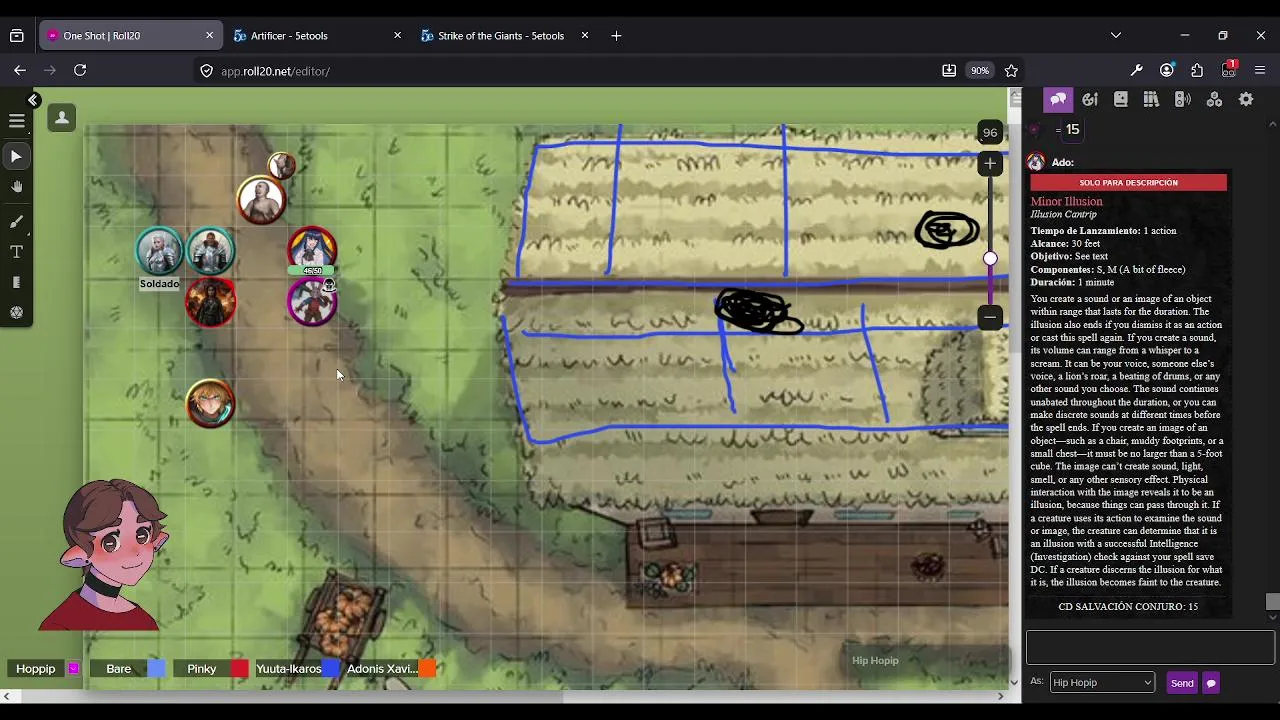Close the Artificer - 5etools tab
This screenshot has height=720, width=1280.
[397, 35]
